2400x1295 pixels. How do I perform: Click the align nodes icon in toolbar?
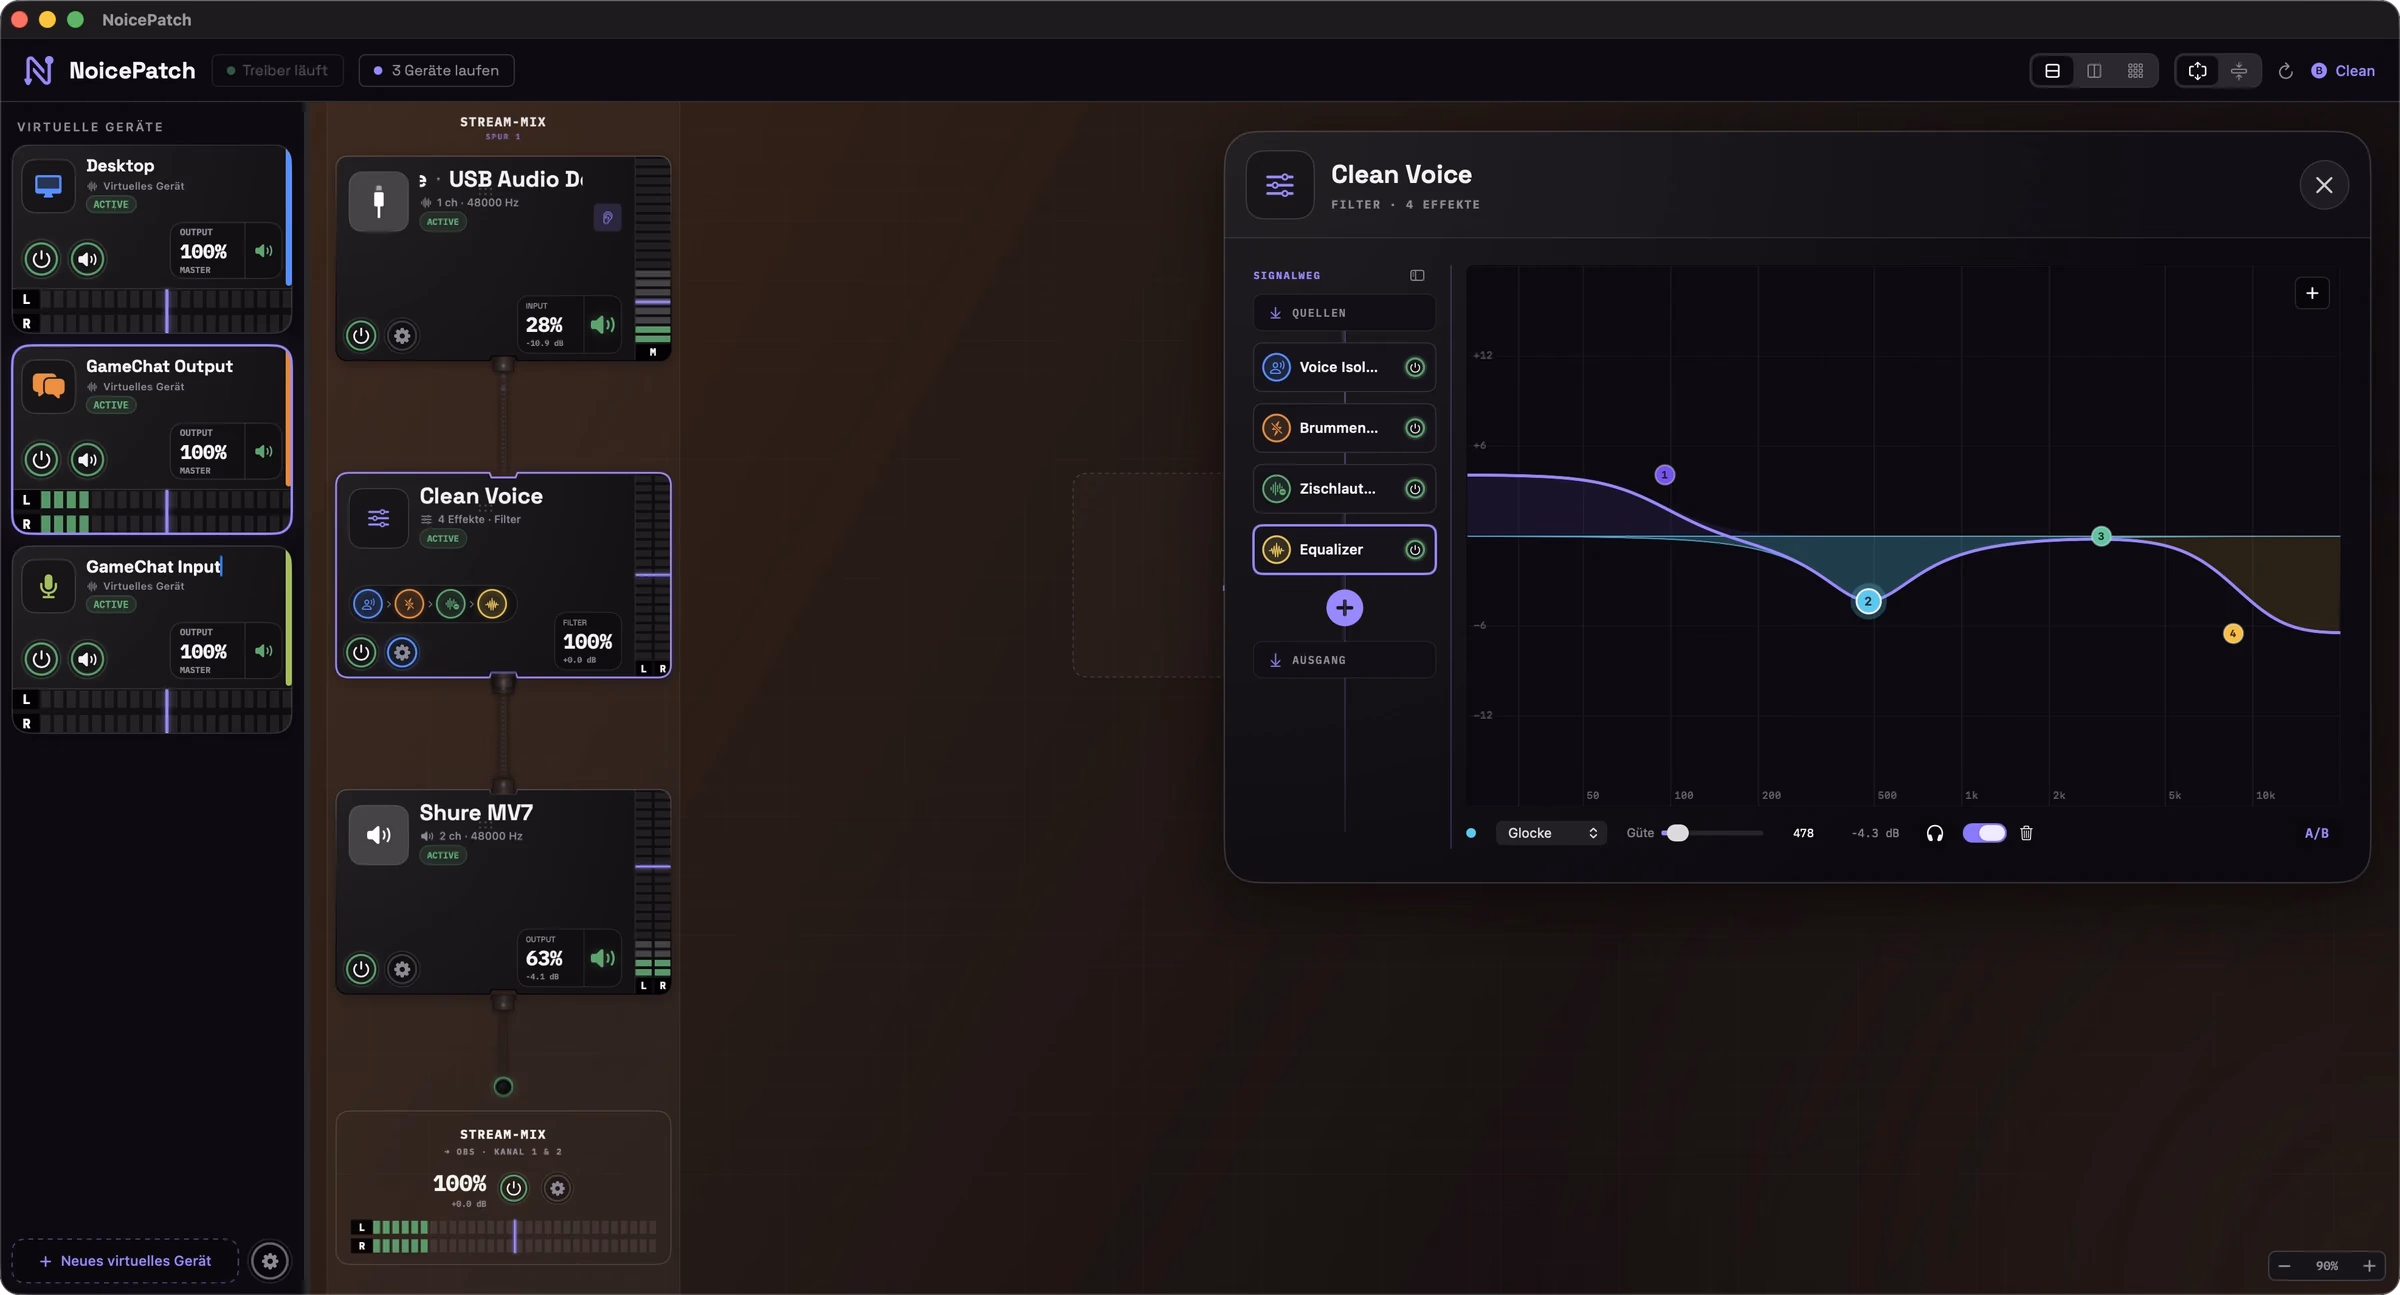[2239, 71]
